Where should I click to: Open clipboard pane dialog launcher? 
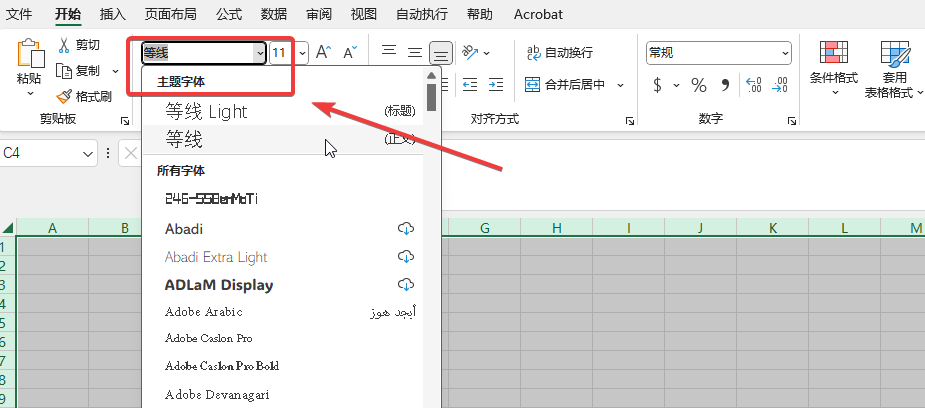coord(124,121)
